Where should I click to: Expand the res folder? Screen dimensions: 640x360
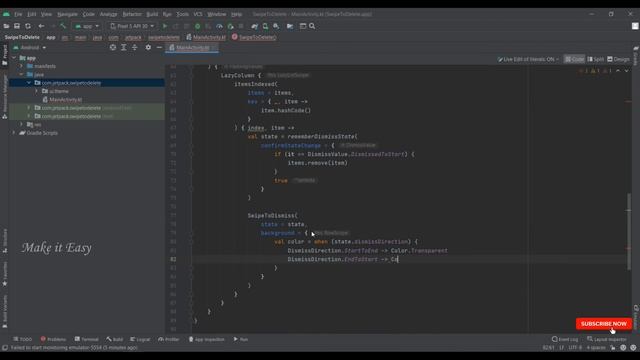pos(22,124)
